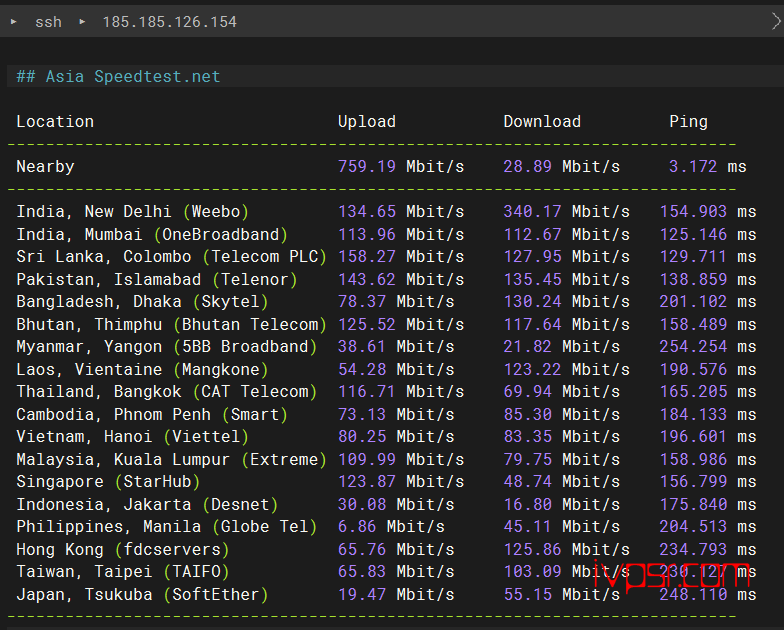Select New Delhi download value 340.17
Viewport: 784px width, 630px height.
[x=532, y=212]
